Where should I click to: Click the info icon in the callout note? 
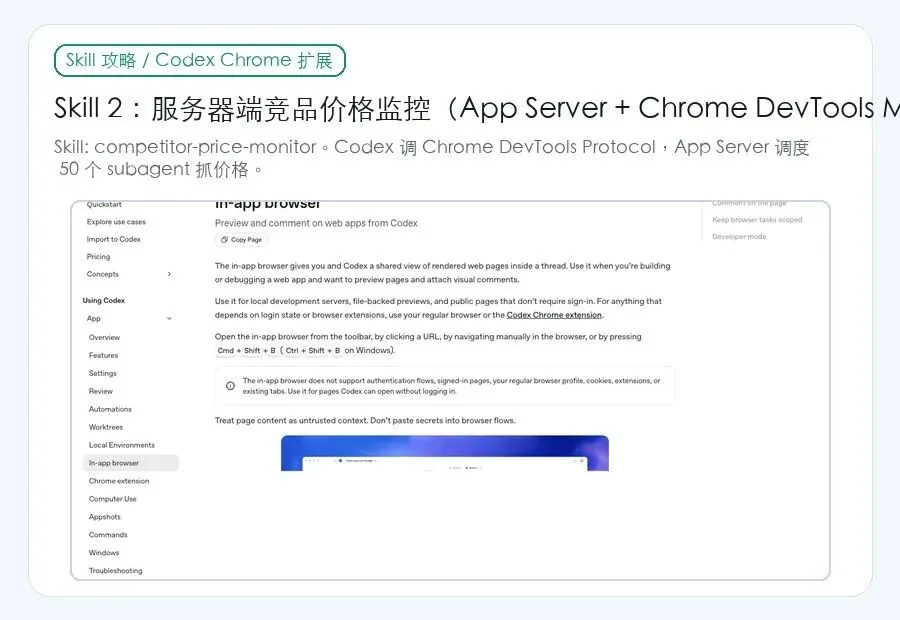(x=230, y=386)
